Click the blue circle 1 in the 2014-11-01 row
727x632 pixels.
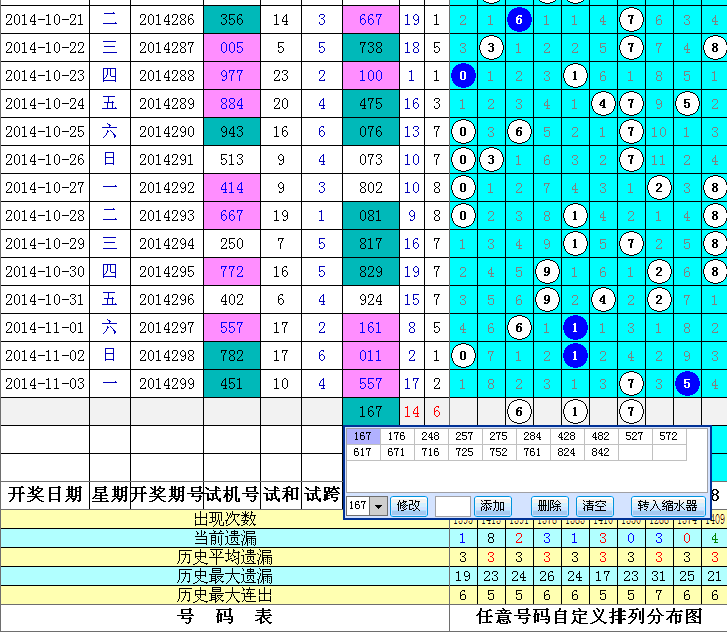(x=574, y=327)
